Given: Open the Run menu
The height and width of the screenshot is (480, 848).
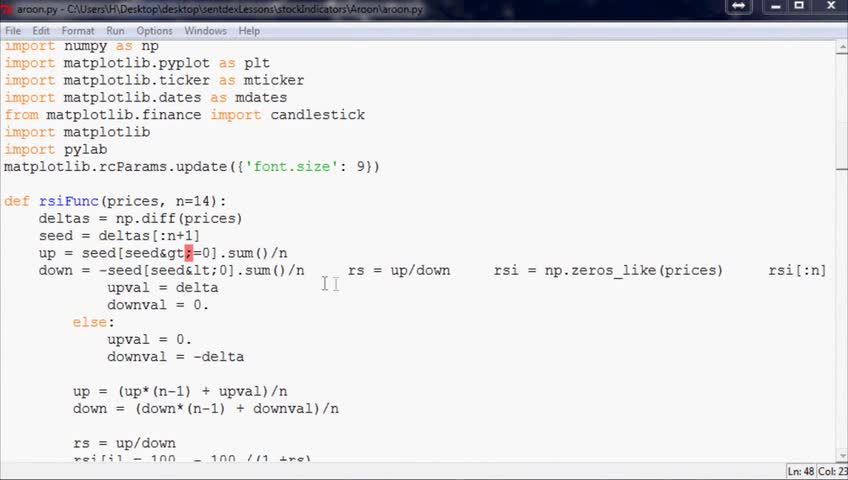Looking at the screenshot, I should [115, 31].
